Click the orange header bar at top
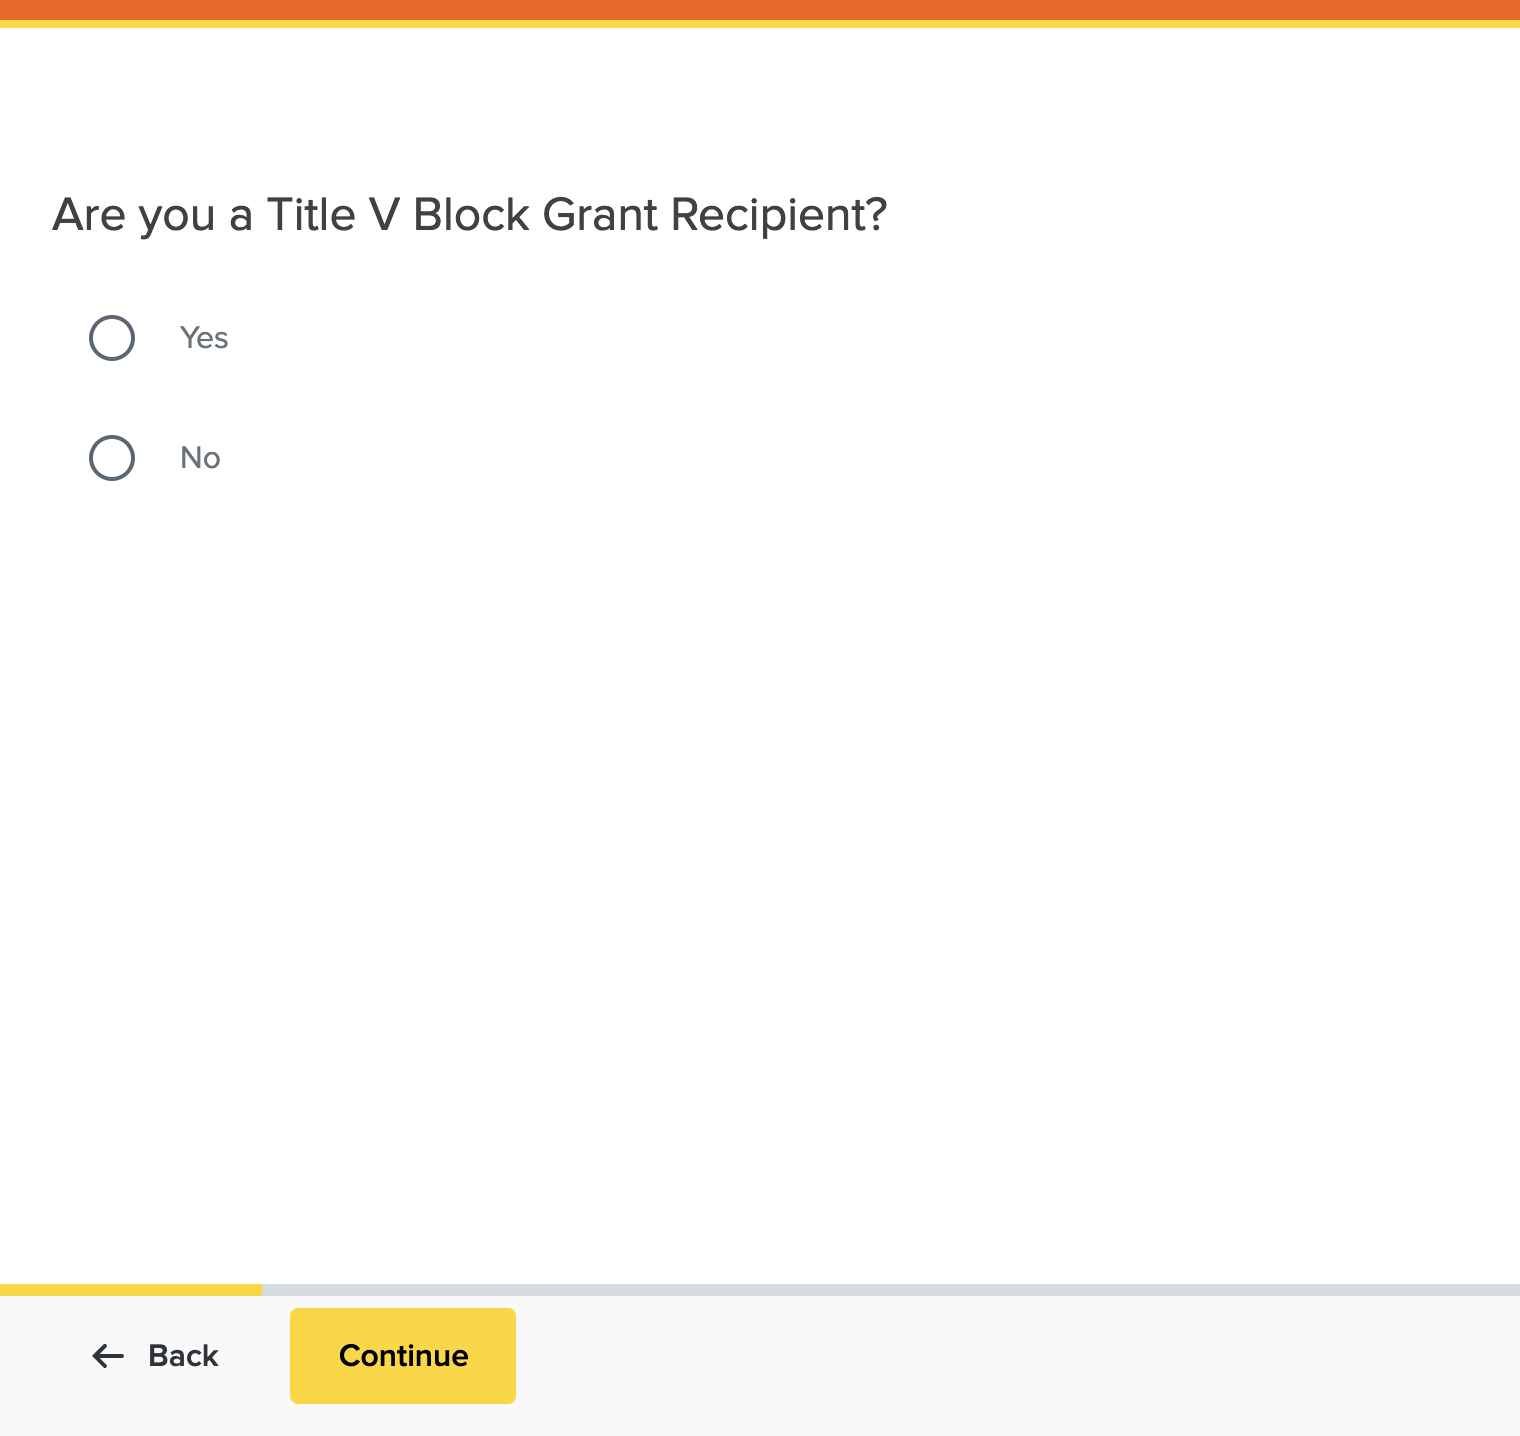The height and width of the screenshot is (1436, 1520). click(x=760, y=9)
